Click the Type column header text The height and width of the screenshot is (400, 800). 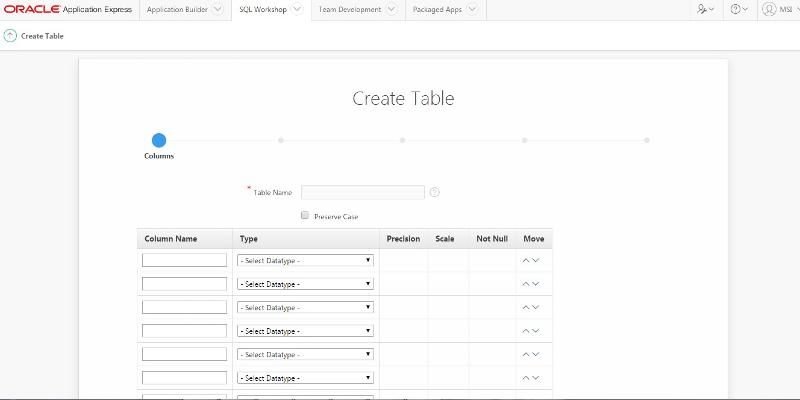pyautogui.click(x=248, y=239)
